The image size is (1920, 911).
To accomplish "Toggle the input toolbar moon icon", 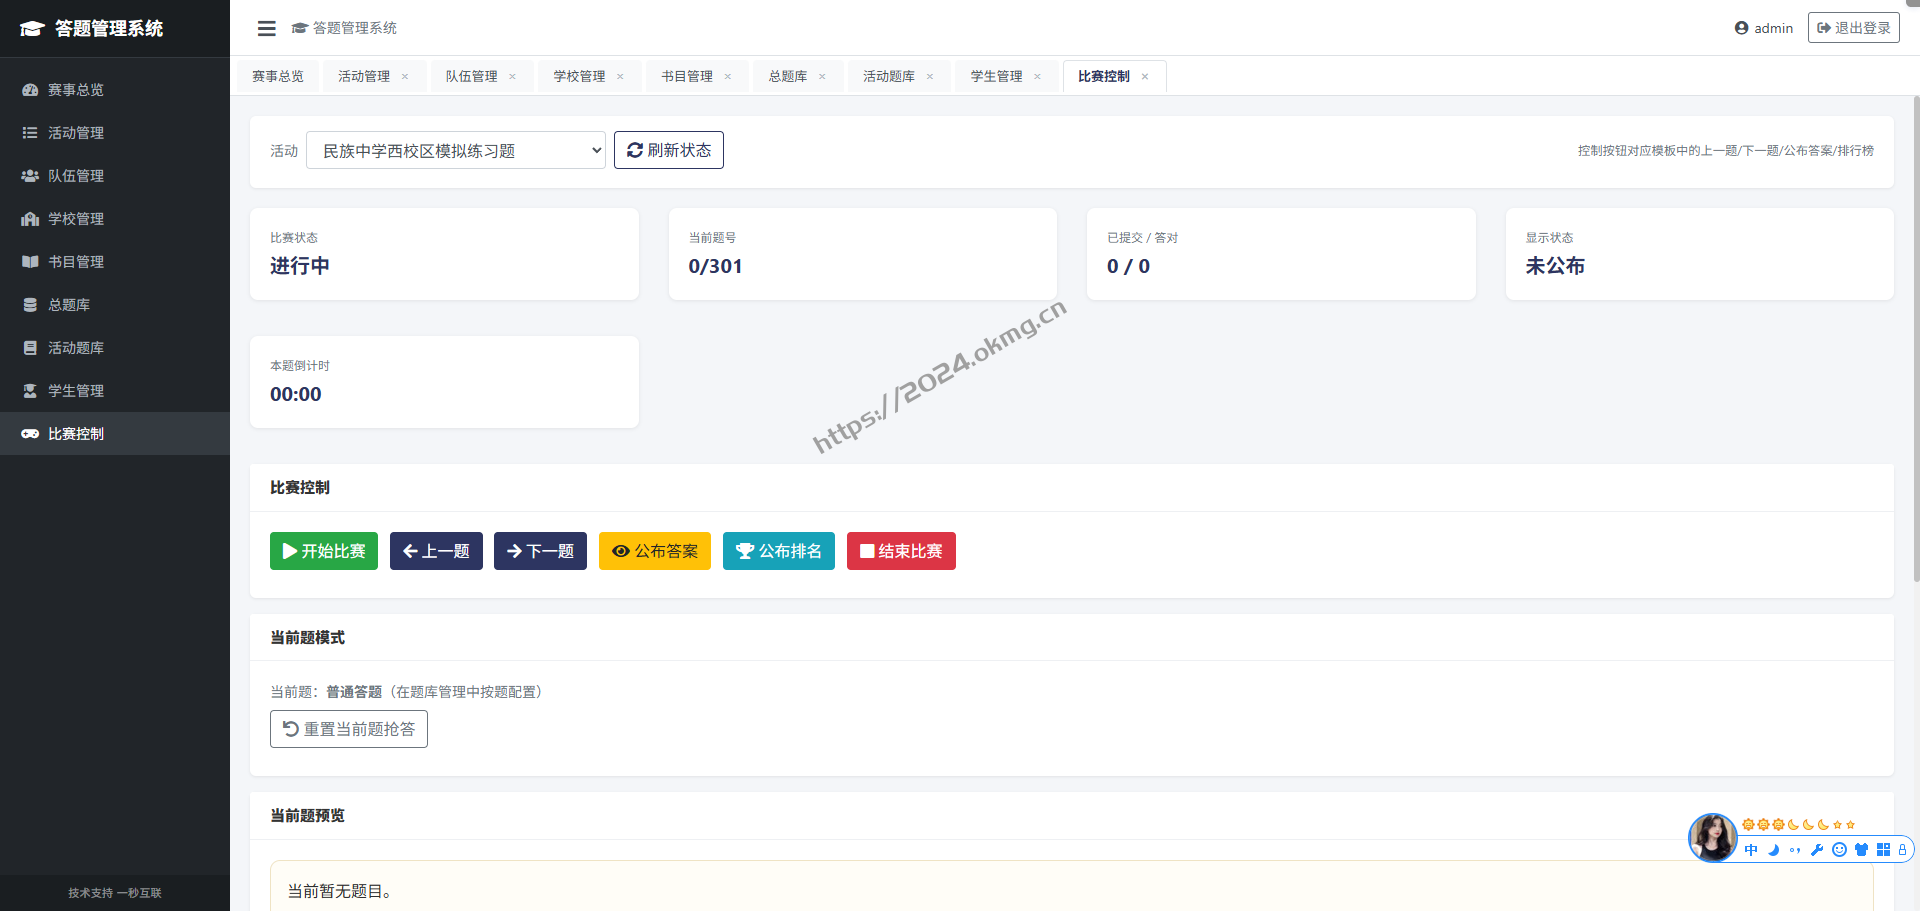I will 1773,850.
